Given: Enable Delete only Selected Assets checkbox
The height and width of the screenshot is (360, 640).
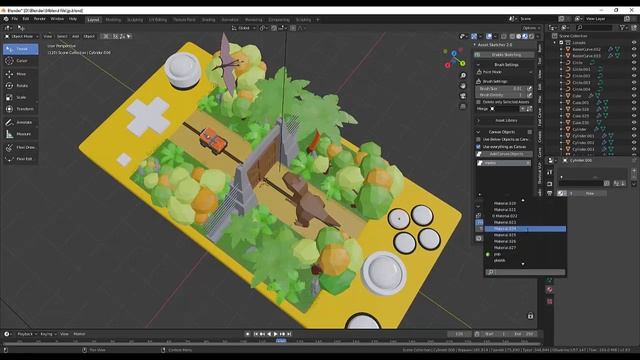Looking at the screenshot, I should pyautogui.click(x=478, y=102).
